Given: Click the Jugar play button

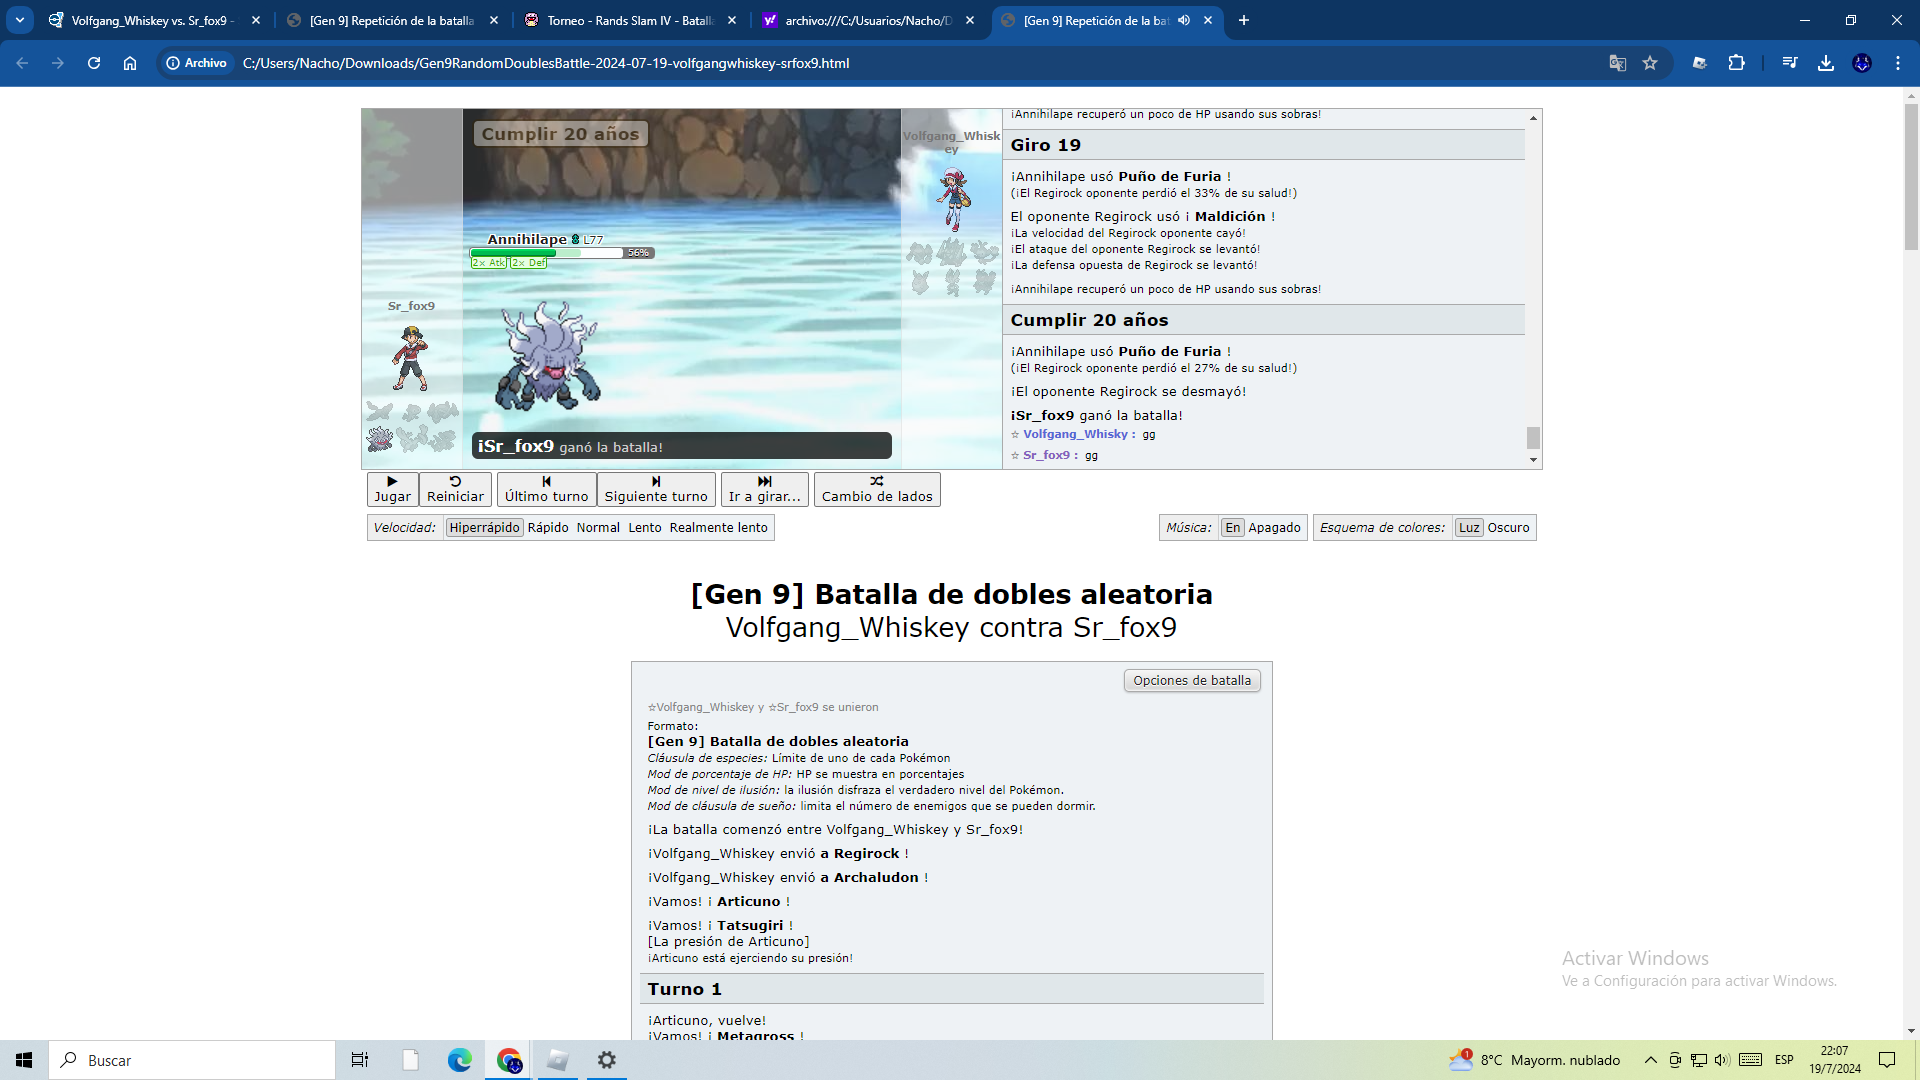Looking at the screenshot, I should click(392, 489).
